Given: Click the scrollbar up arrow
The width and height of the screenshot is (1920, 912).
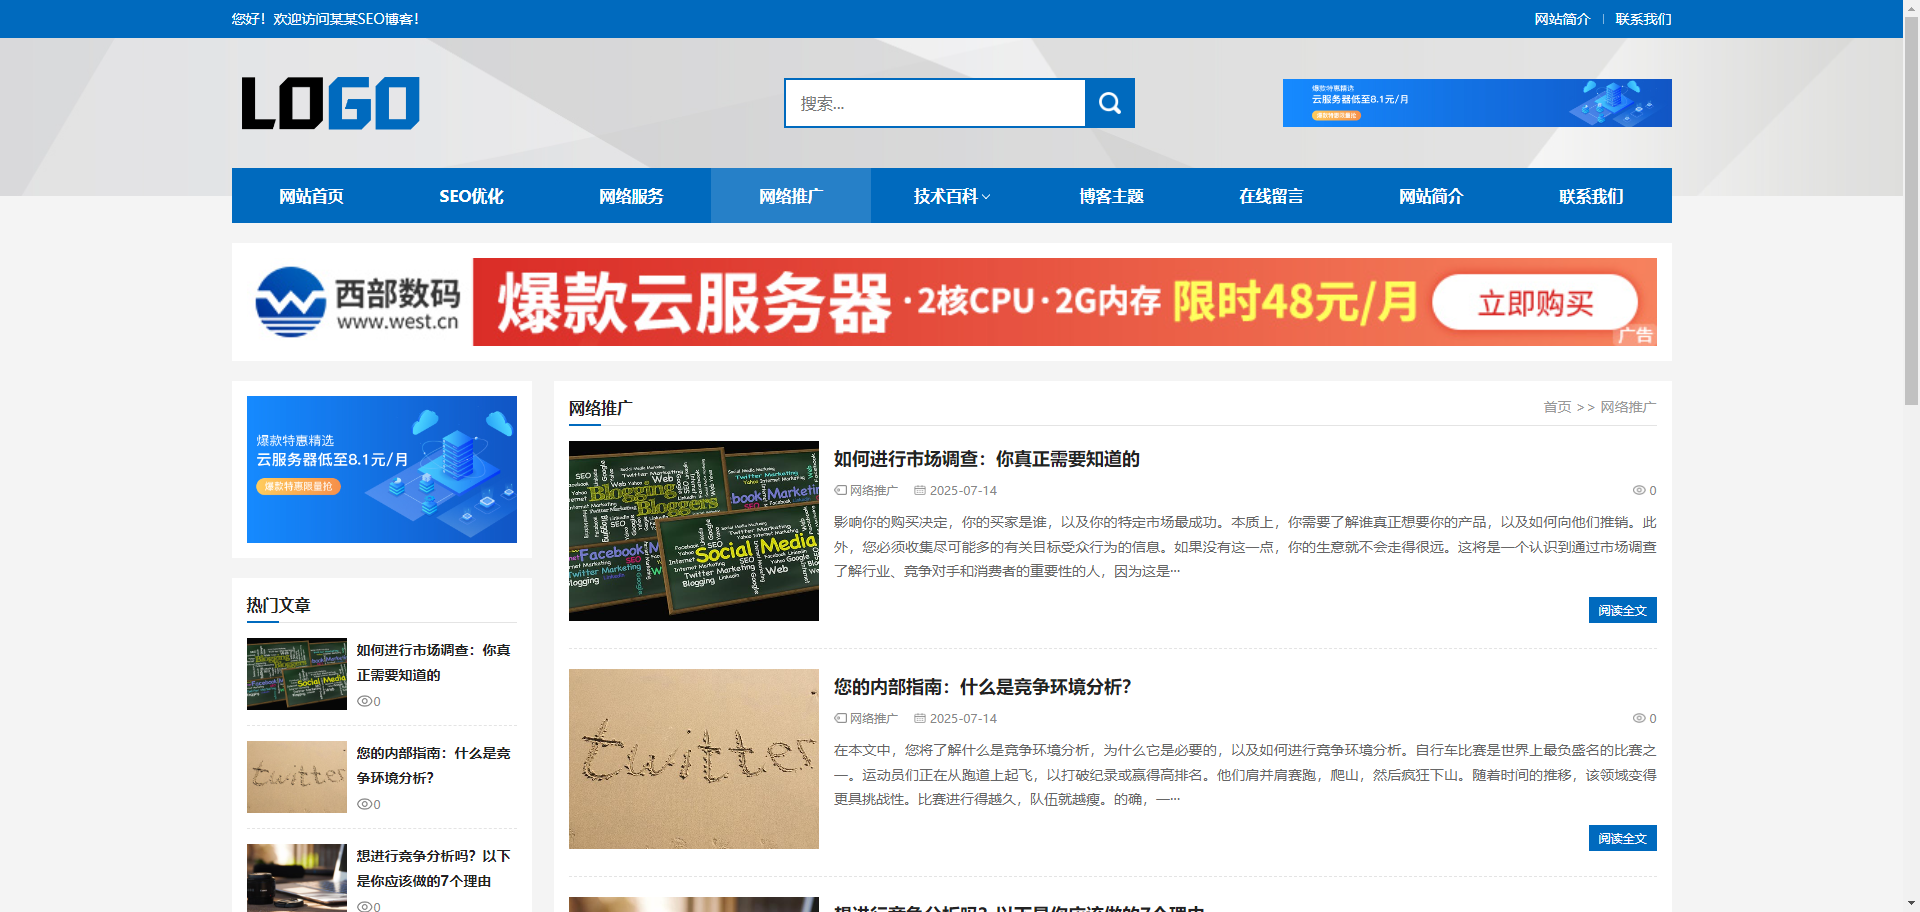Looking at the screenshot, I should (x=1911, y=7).
